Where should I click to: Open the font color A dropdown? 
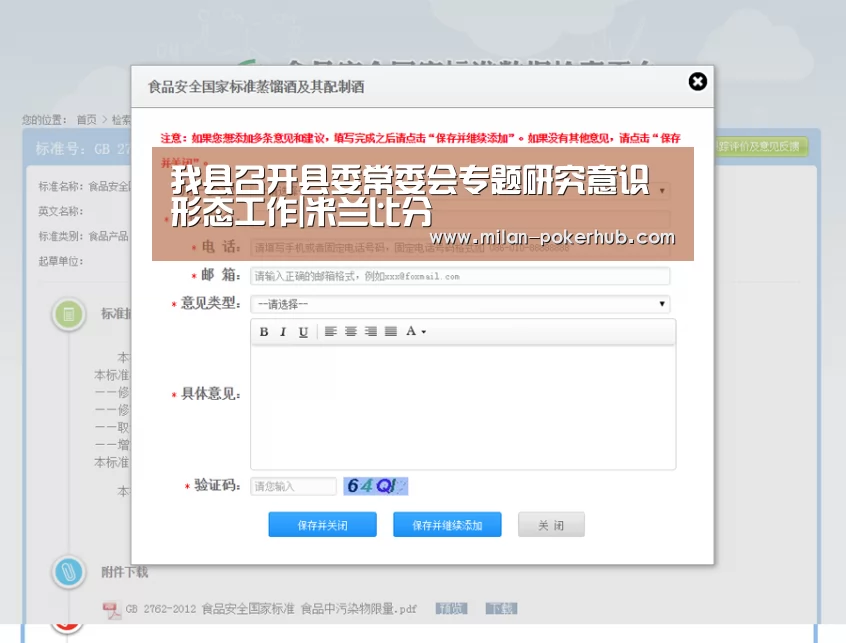(x=415, y=331)
